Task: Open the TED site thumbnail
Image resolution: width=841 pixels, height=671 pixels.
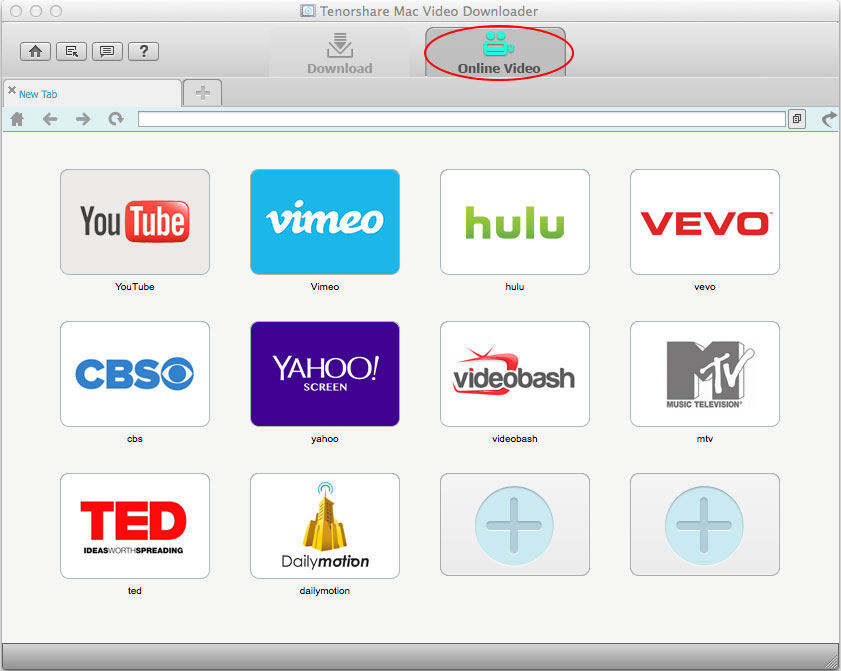Action: click(135, 526)
